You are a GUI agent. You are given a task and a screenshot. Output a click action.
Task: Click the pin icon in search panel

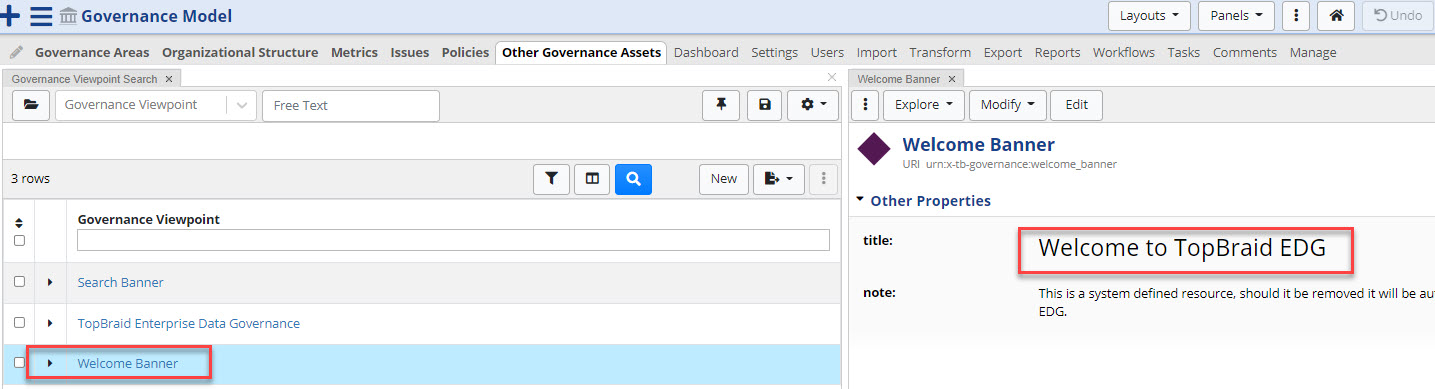721,104
